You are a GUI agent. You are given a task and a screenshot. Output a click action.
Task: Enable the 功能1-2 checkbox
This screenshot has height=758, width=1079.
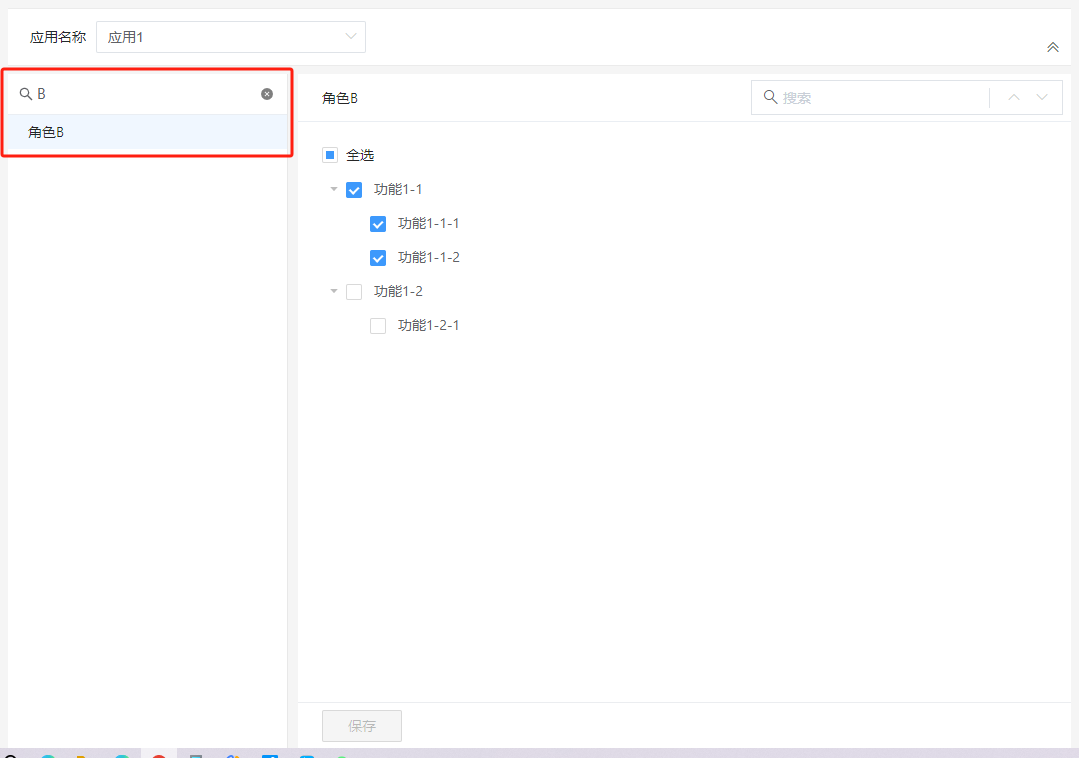tap(354, 292)
